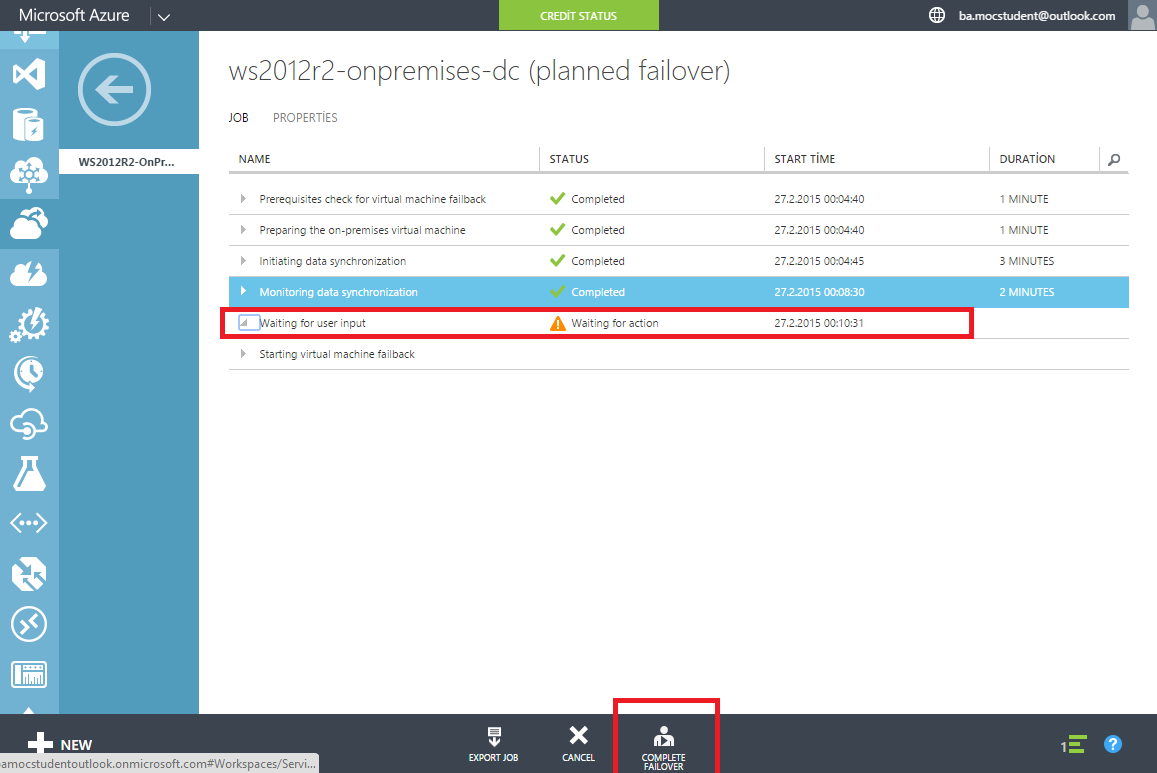The height and width of the screenshot is (773, 1157).
Task: Click the New plus button
Action: click(x=60, y=744)
